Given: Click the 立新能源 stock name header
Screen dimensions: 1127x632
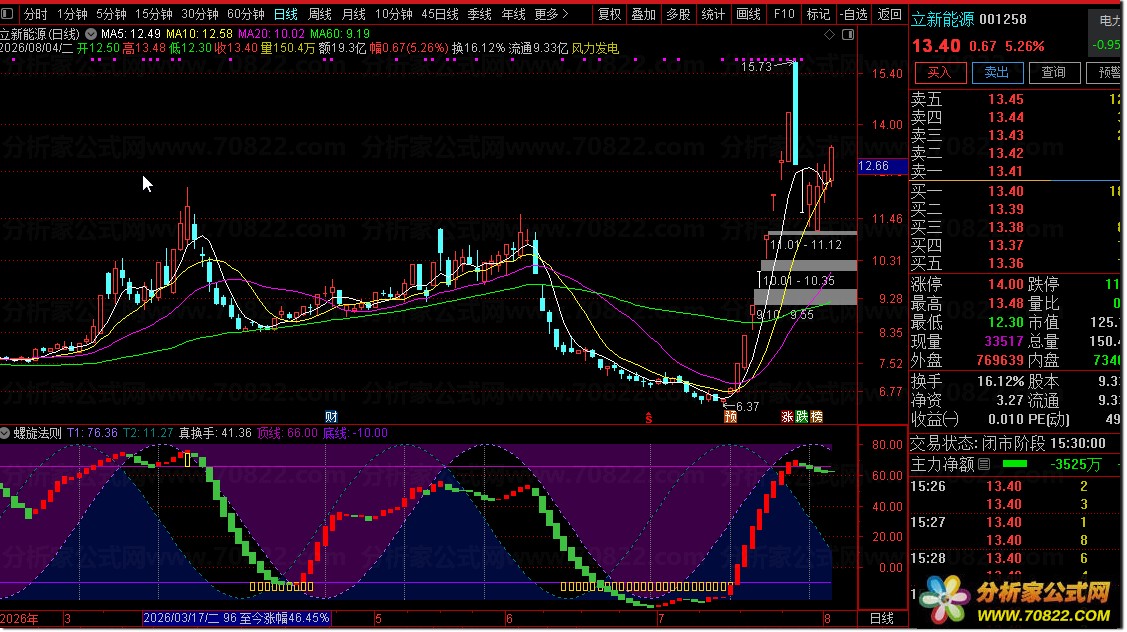Looking at the screenshot, I should click(942, 19).
